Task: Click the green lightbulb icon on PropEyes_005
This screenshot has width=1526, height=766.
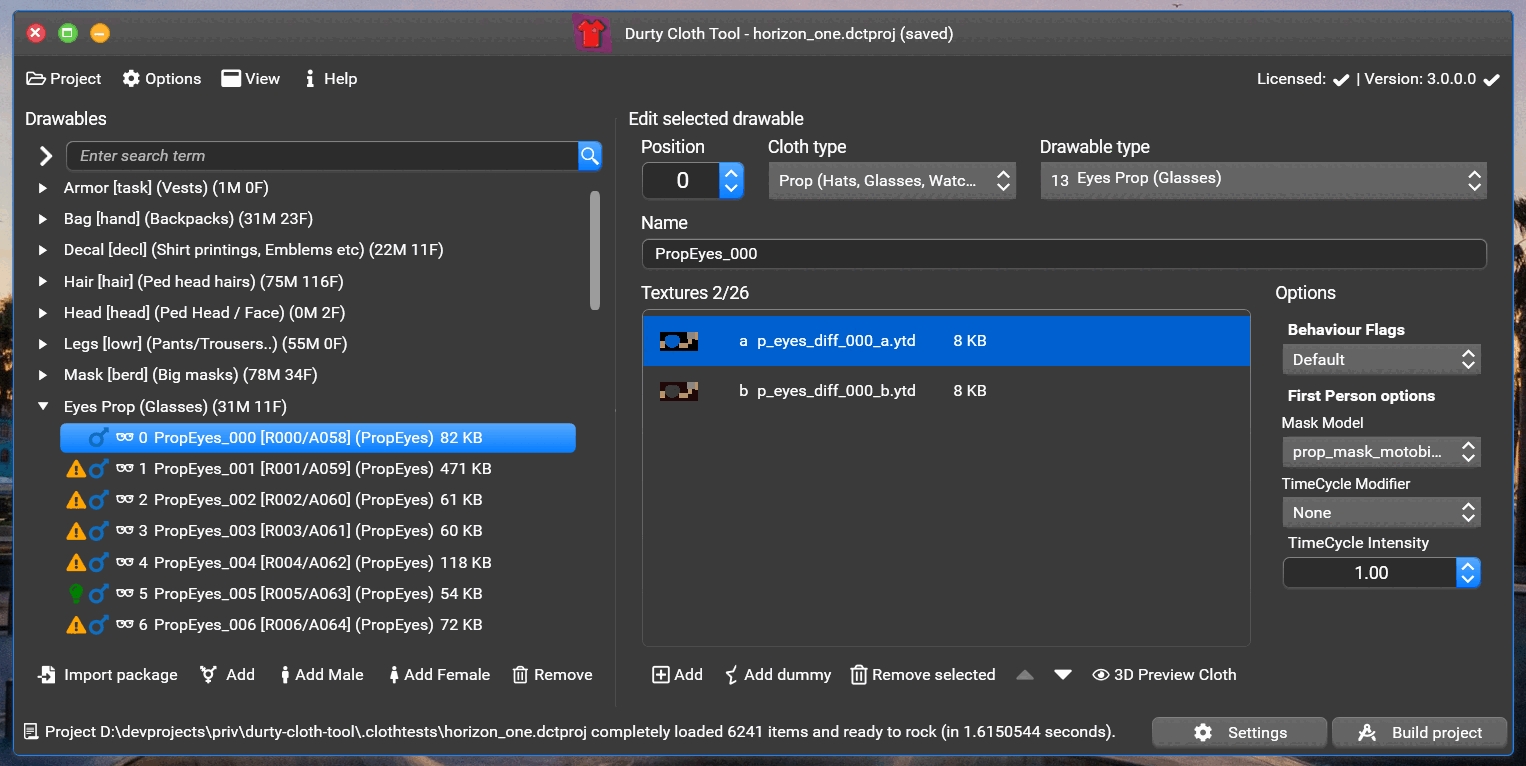Action: (x=75, y=594)
